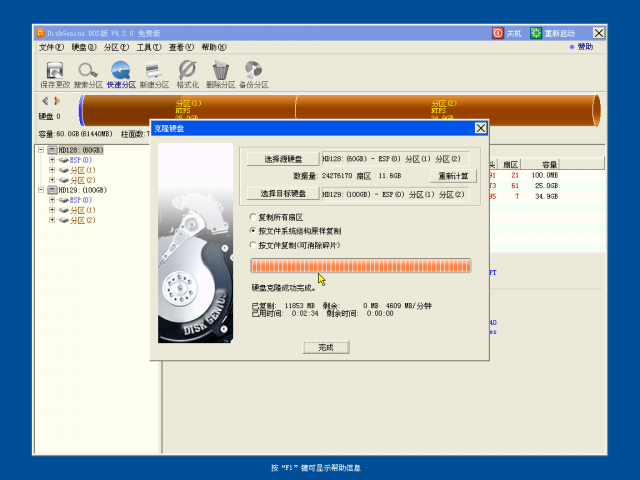
Task: Select 分区(2) label under HD129
Action: click(82, 220)
